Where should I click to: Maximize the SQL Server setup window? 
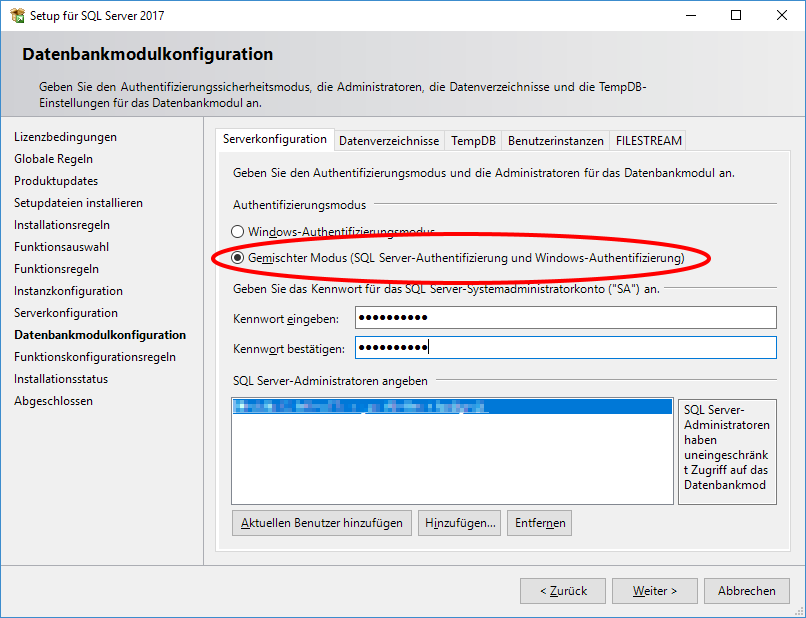pos(736,15)
